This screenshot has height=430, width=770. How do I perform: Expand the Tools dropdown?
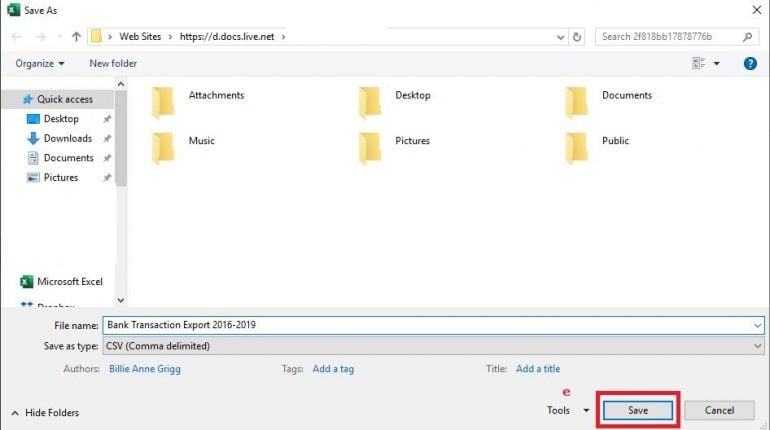pos(565,410)
